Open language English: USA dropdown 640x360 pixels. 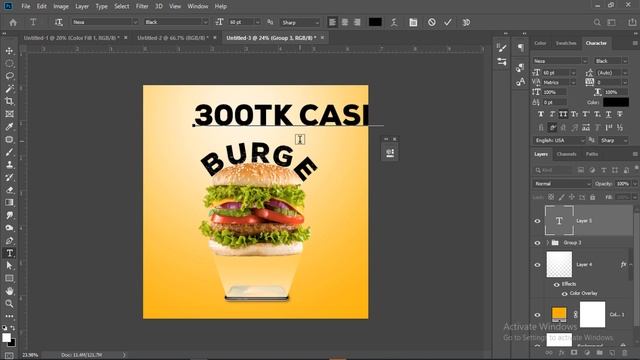(x=559, y=140)
